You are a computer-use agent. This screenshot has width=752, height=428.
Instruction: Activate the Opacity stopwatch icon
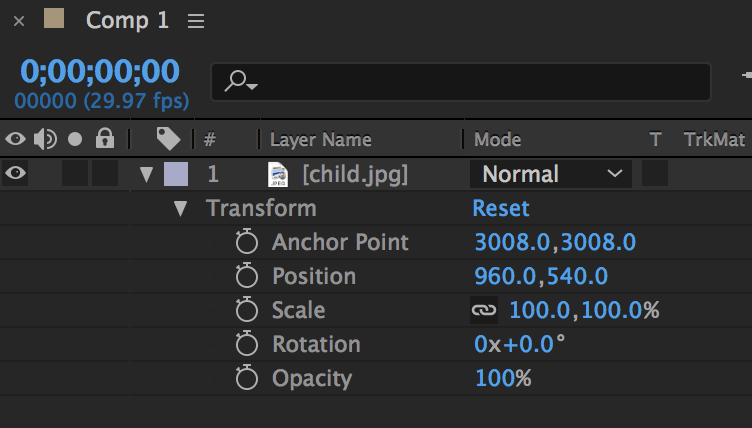click(x=246, y=378)
